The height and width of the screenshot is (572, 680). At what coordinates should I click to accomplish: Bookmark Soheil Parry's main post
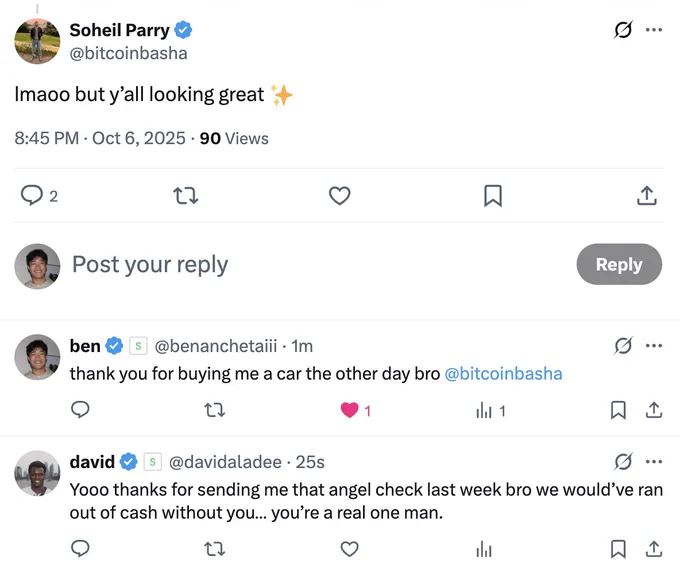[x=493, y=196]
